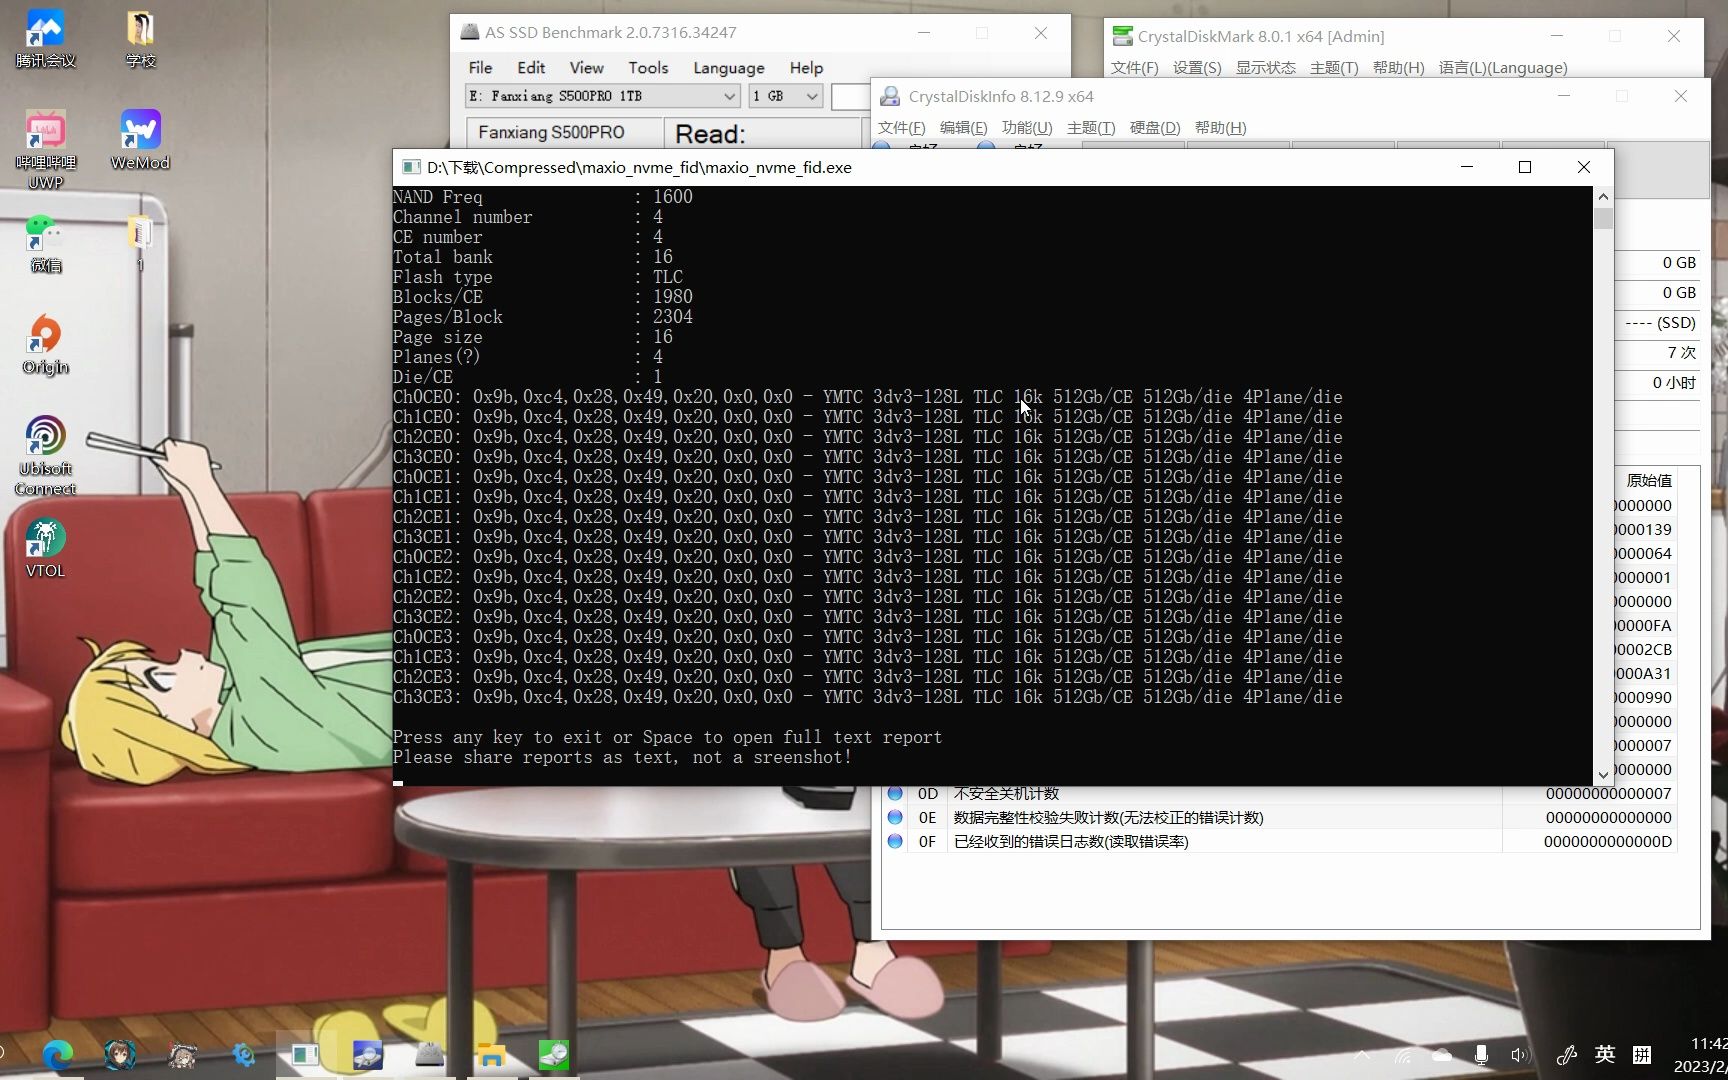Click the 0E attribute status indicator
This screenshot has height=1080, width=1728.
pos(895,817)
